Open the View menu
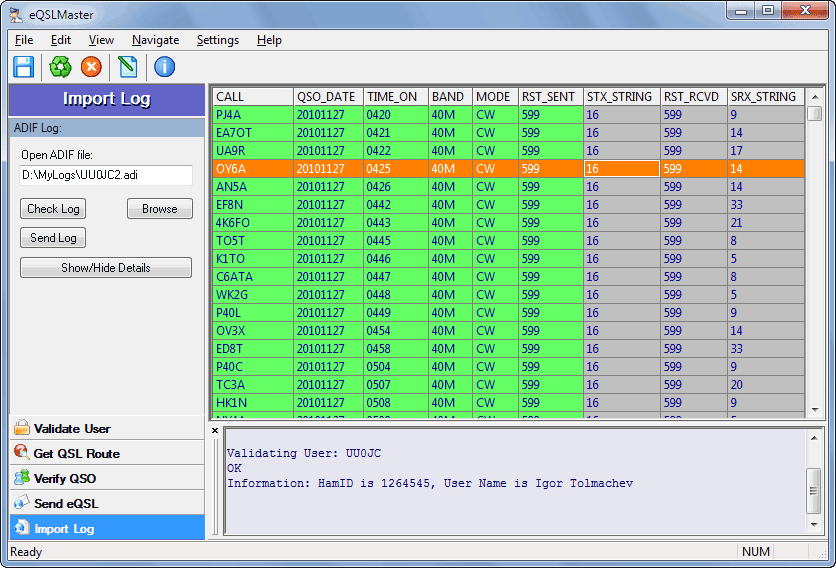 (x=101, y=40)
